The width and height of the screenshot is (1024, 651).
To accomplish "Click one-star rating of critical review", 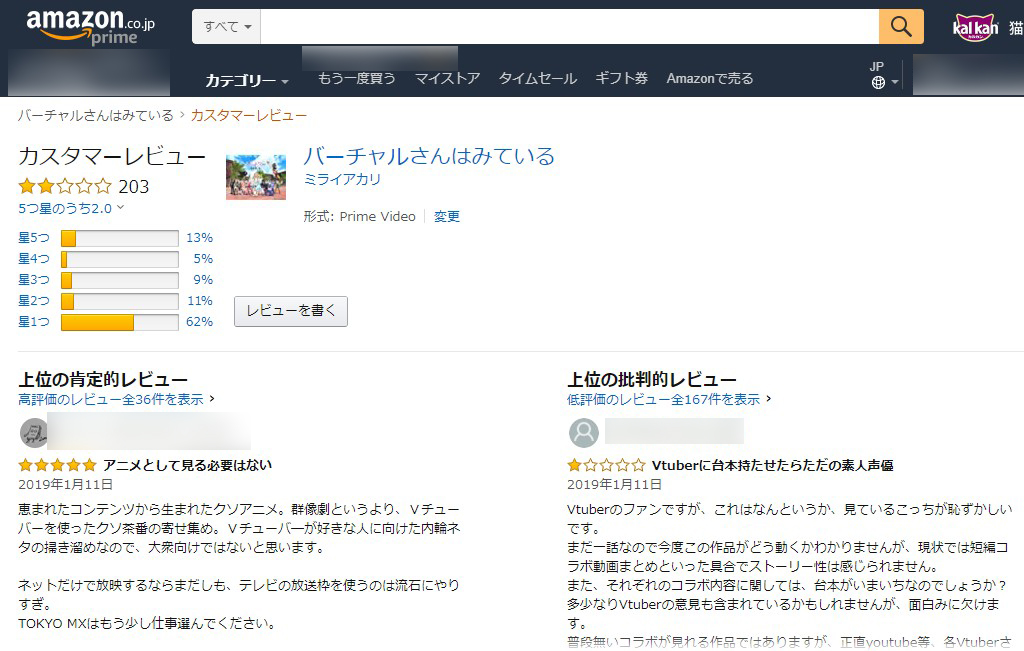I will click(606, 466).
